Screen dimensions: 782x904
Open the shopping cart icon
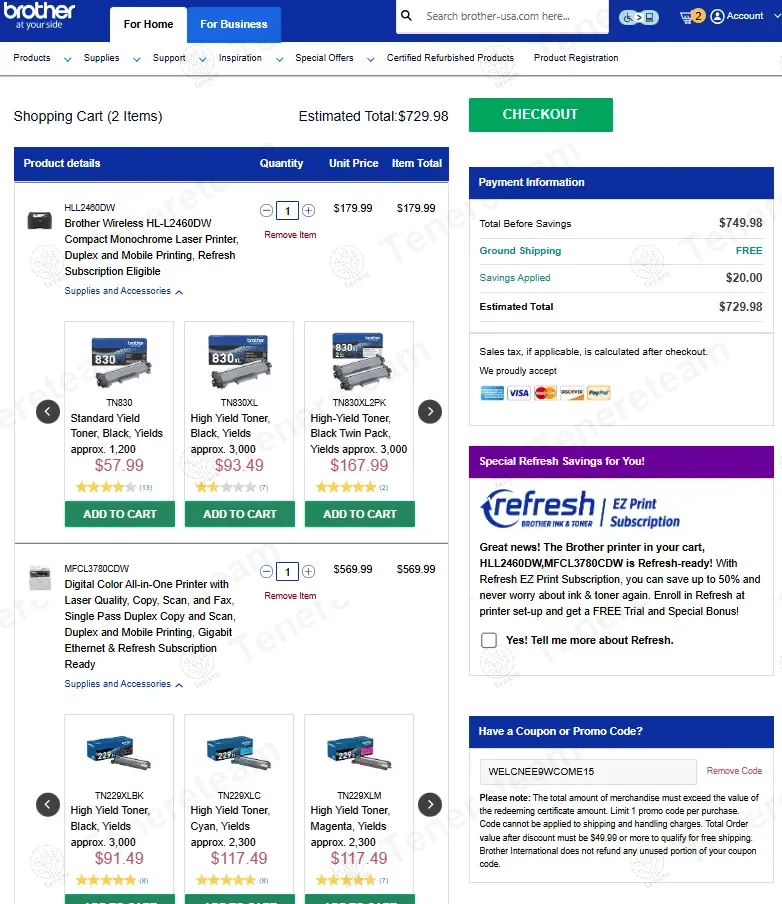pyautogui.click(x=688, y=17)
